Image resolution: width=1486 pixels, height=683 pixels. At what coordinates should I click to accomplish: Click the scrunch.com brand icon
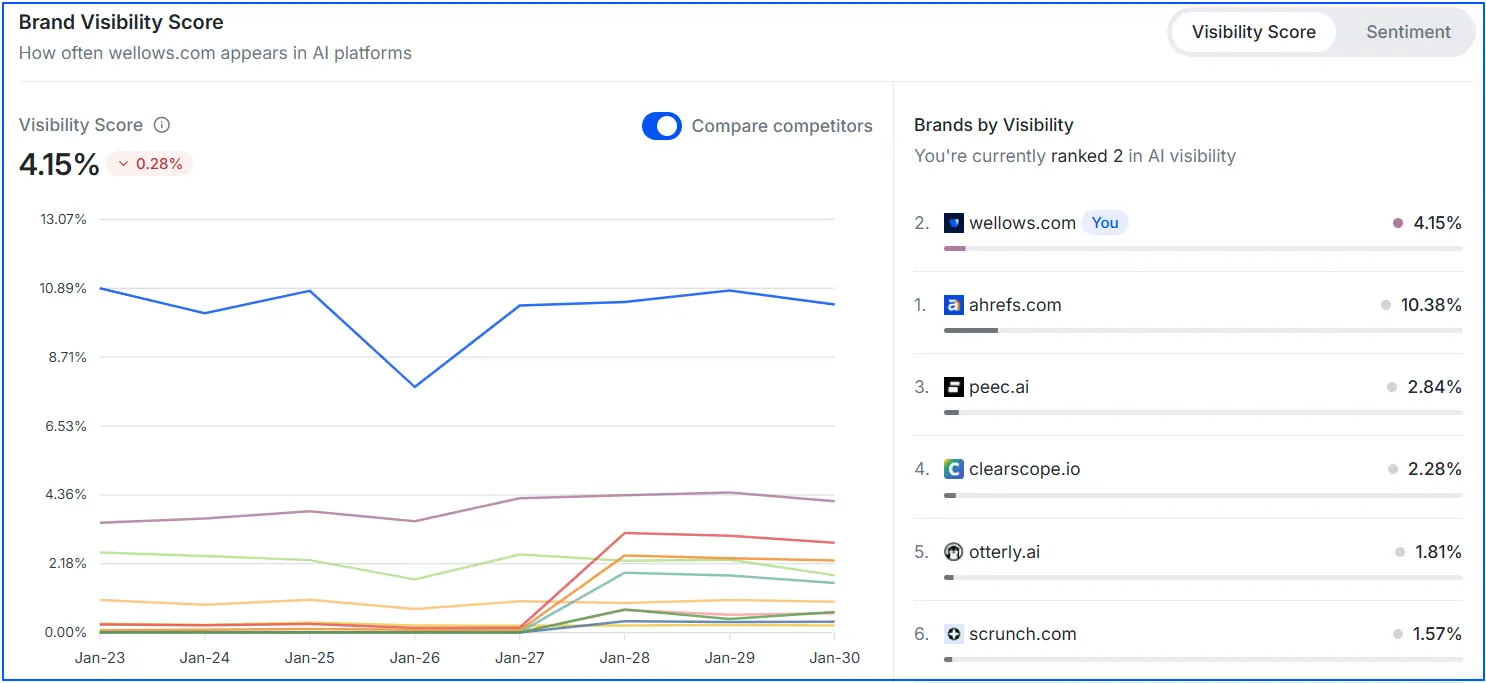pyautogui.click(x=953, y=633)
